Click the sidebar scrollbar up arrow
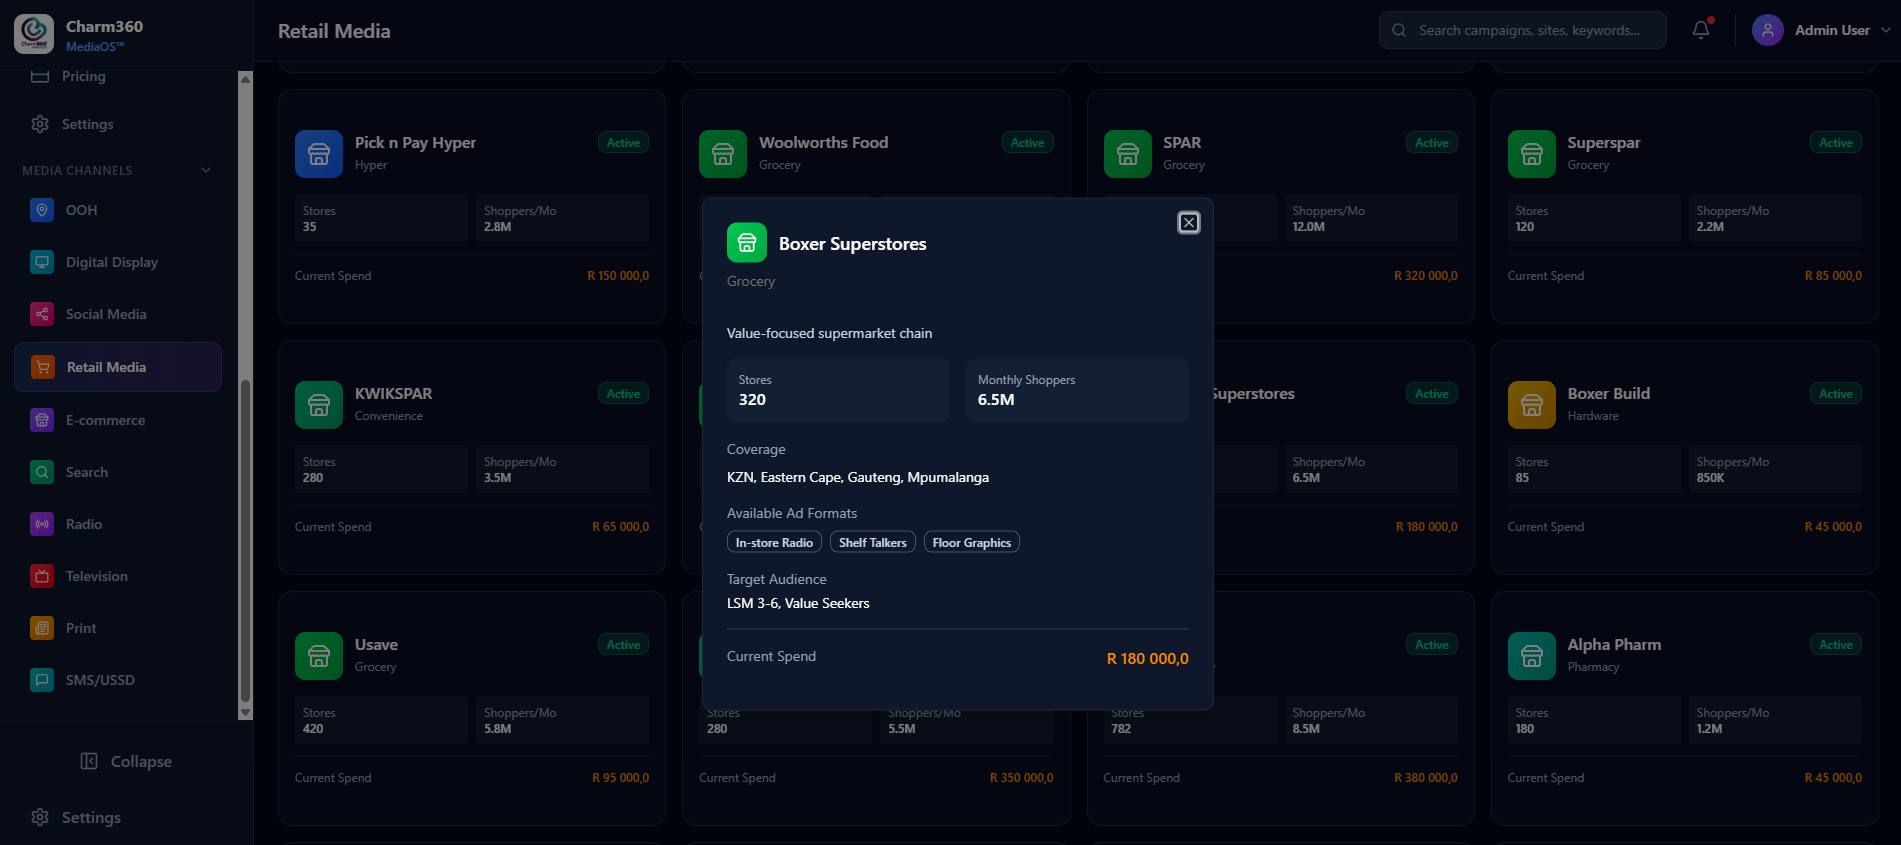 246,78
